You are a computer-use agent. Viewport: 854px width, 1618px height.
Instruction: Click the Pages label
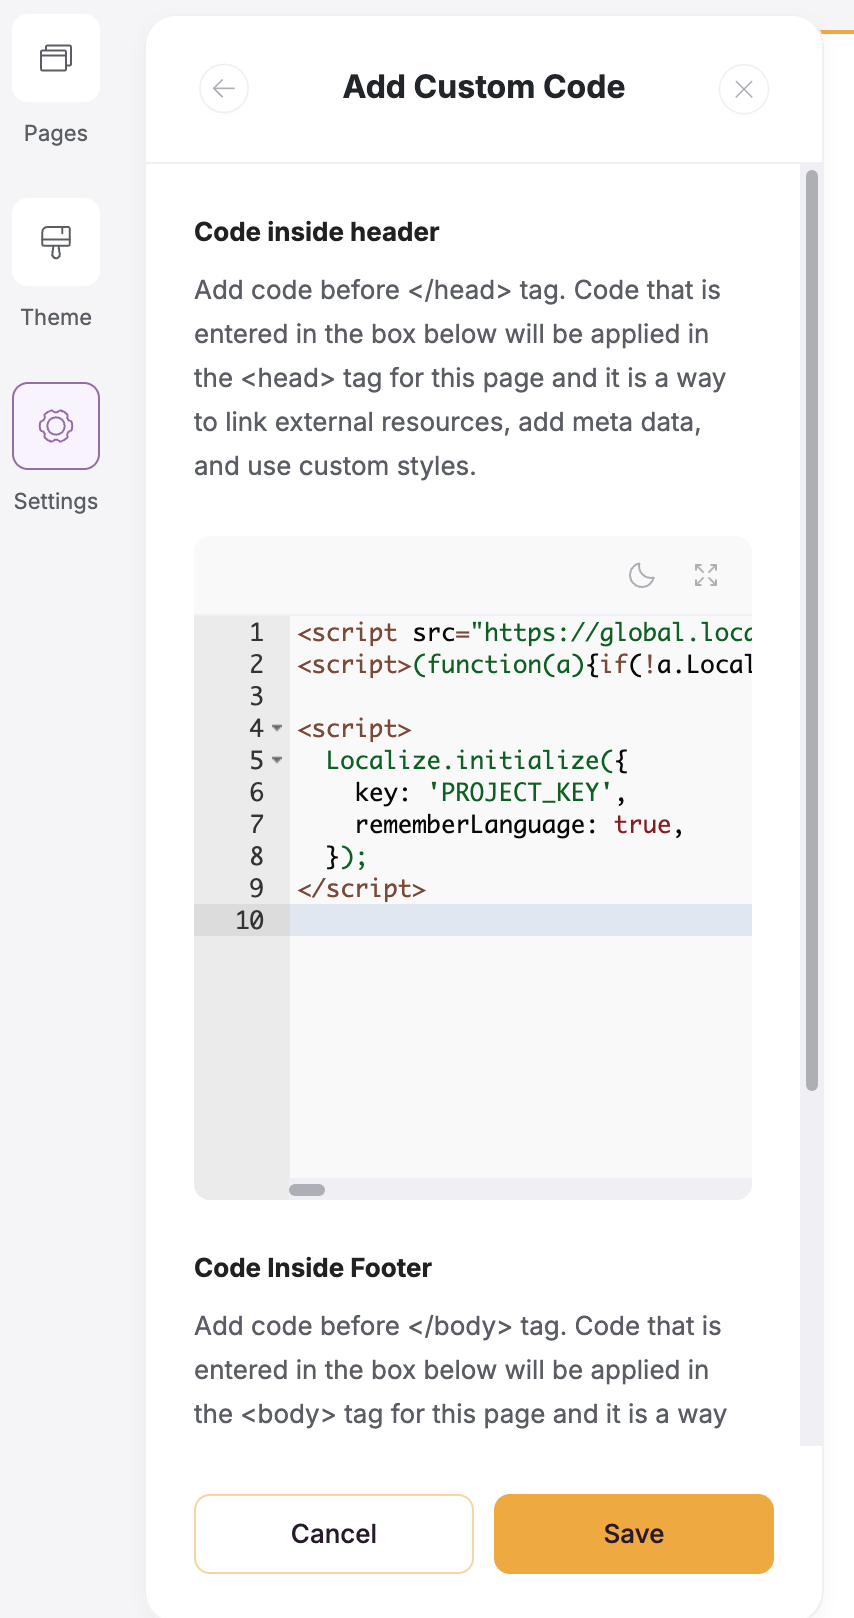pyautogui.click(x=56, y=133)
